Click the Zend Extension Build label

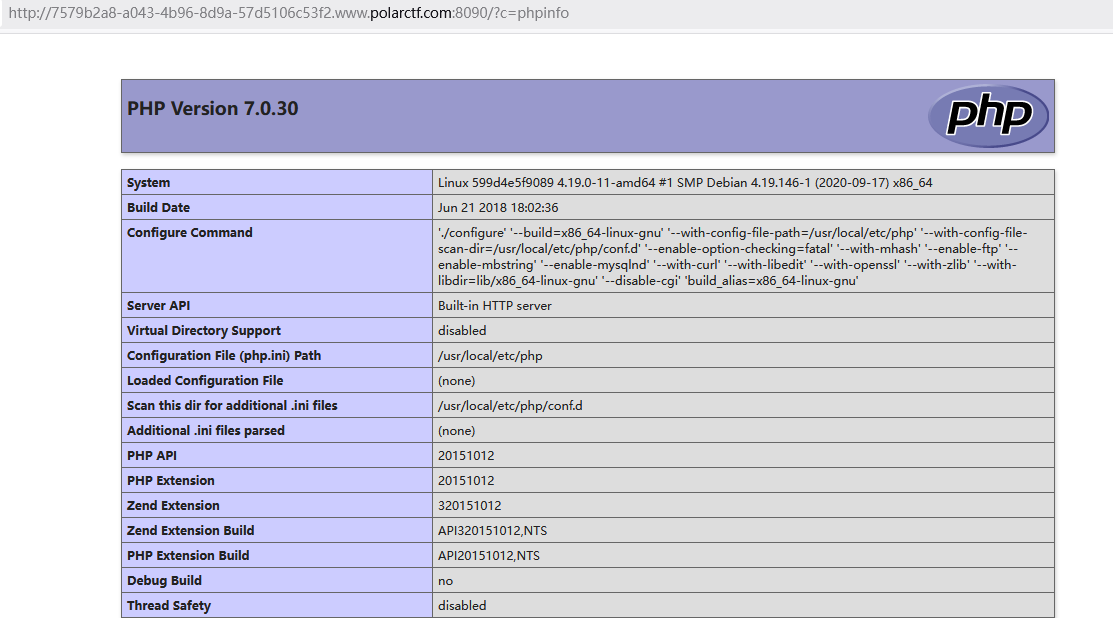coord(190,530)
